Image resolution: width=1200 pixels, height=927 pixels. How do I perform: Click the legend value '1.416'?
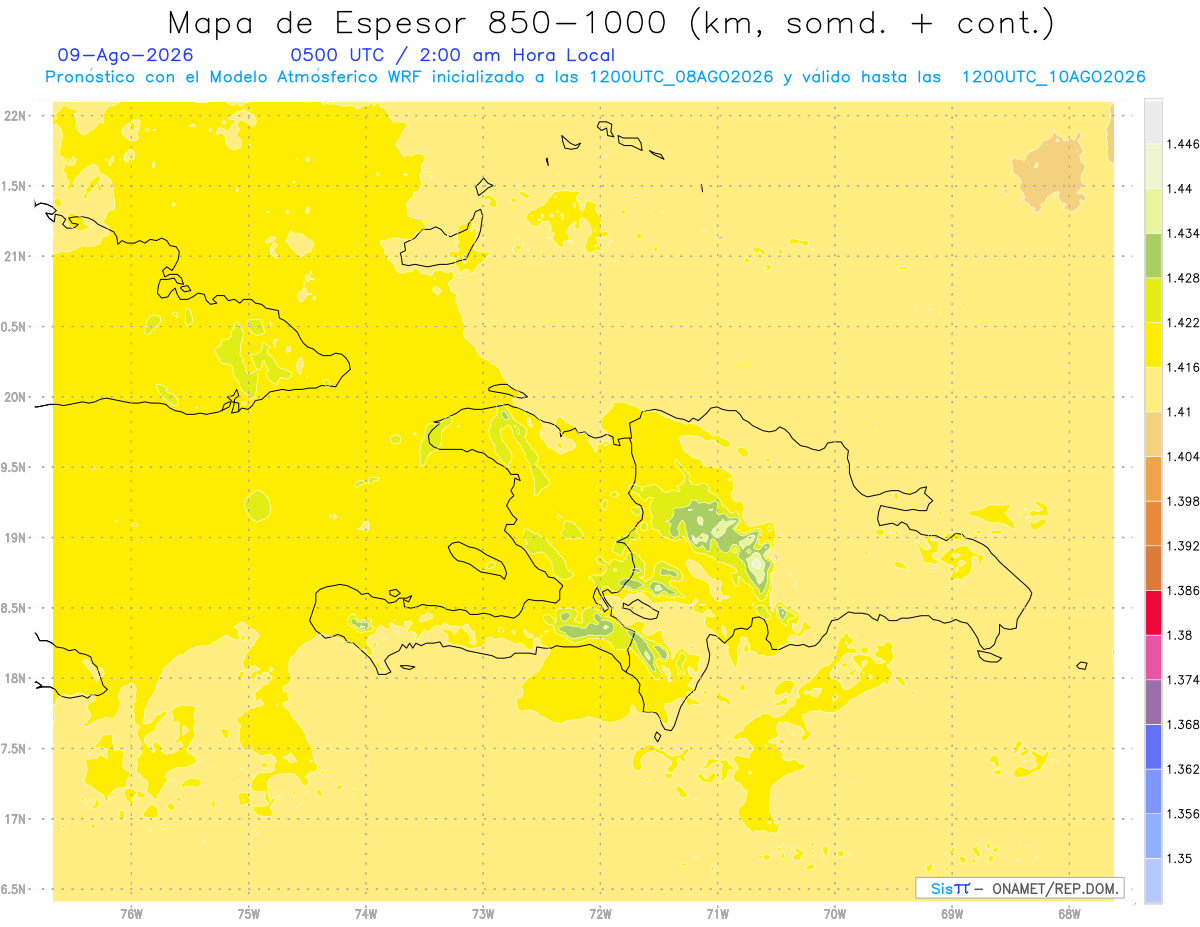click(x=1184, y=367)
